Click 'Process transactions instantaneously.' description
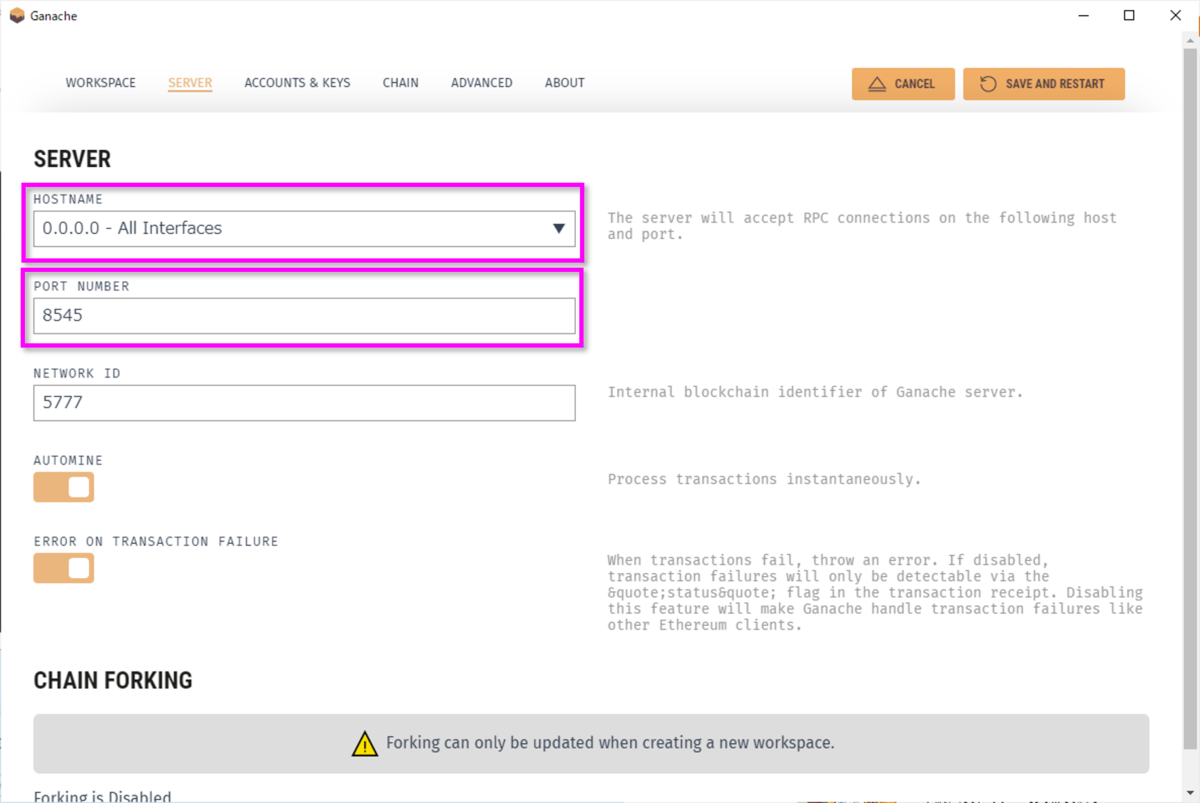1200x803 pixels. click(x=764, y=479)
